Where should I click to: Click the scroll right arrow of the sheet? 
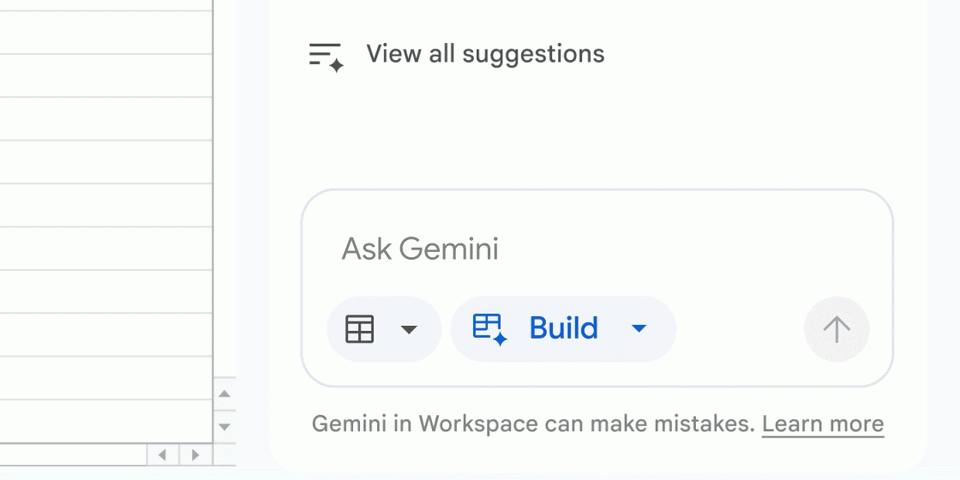[x=195, y=455]
